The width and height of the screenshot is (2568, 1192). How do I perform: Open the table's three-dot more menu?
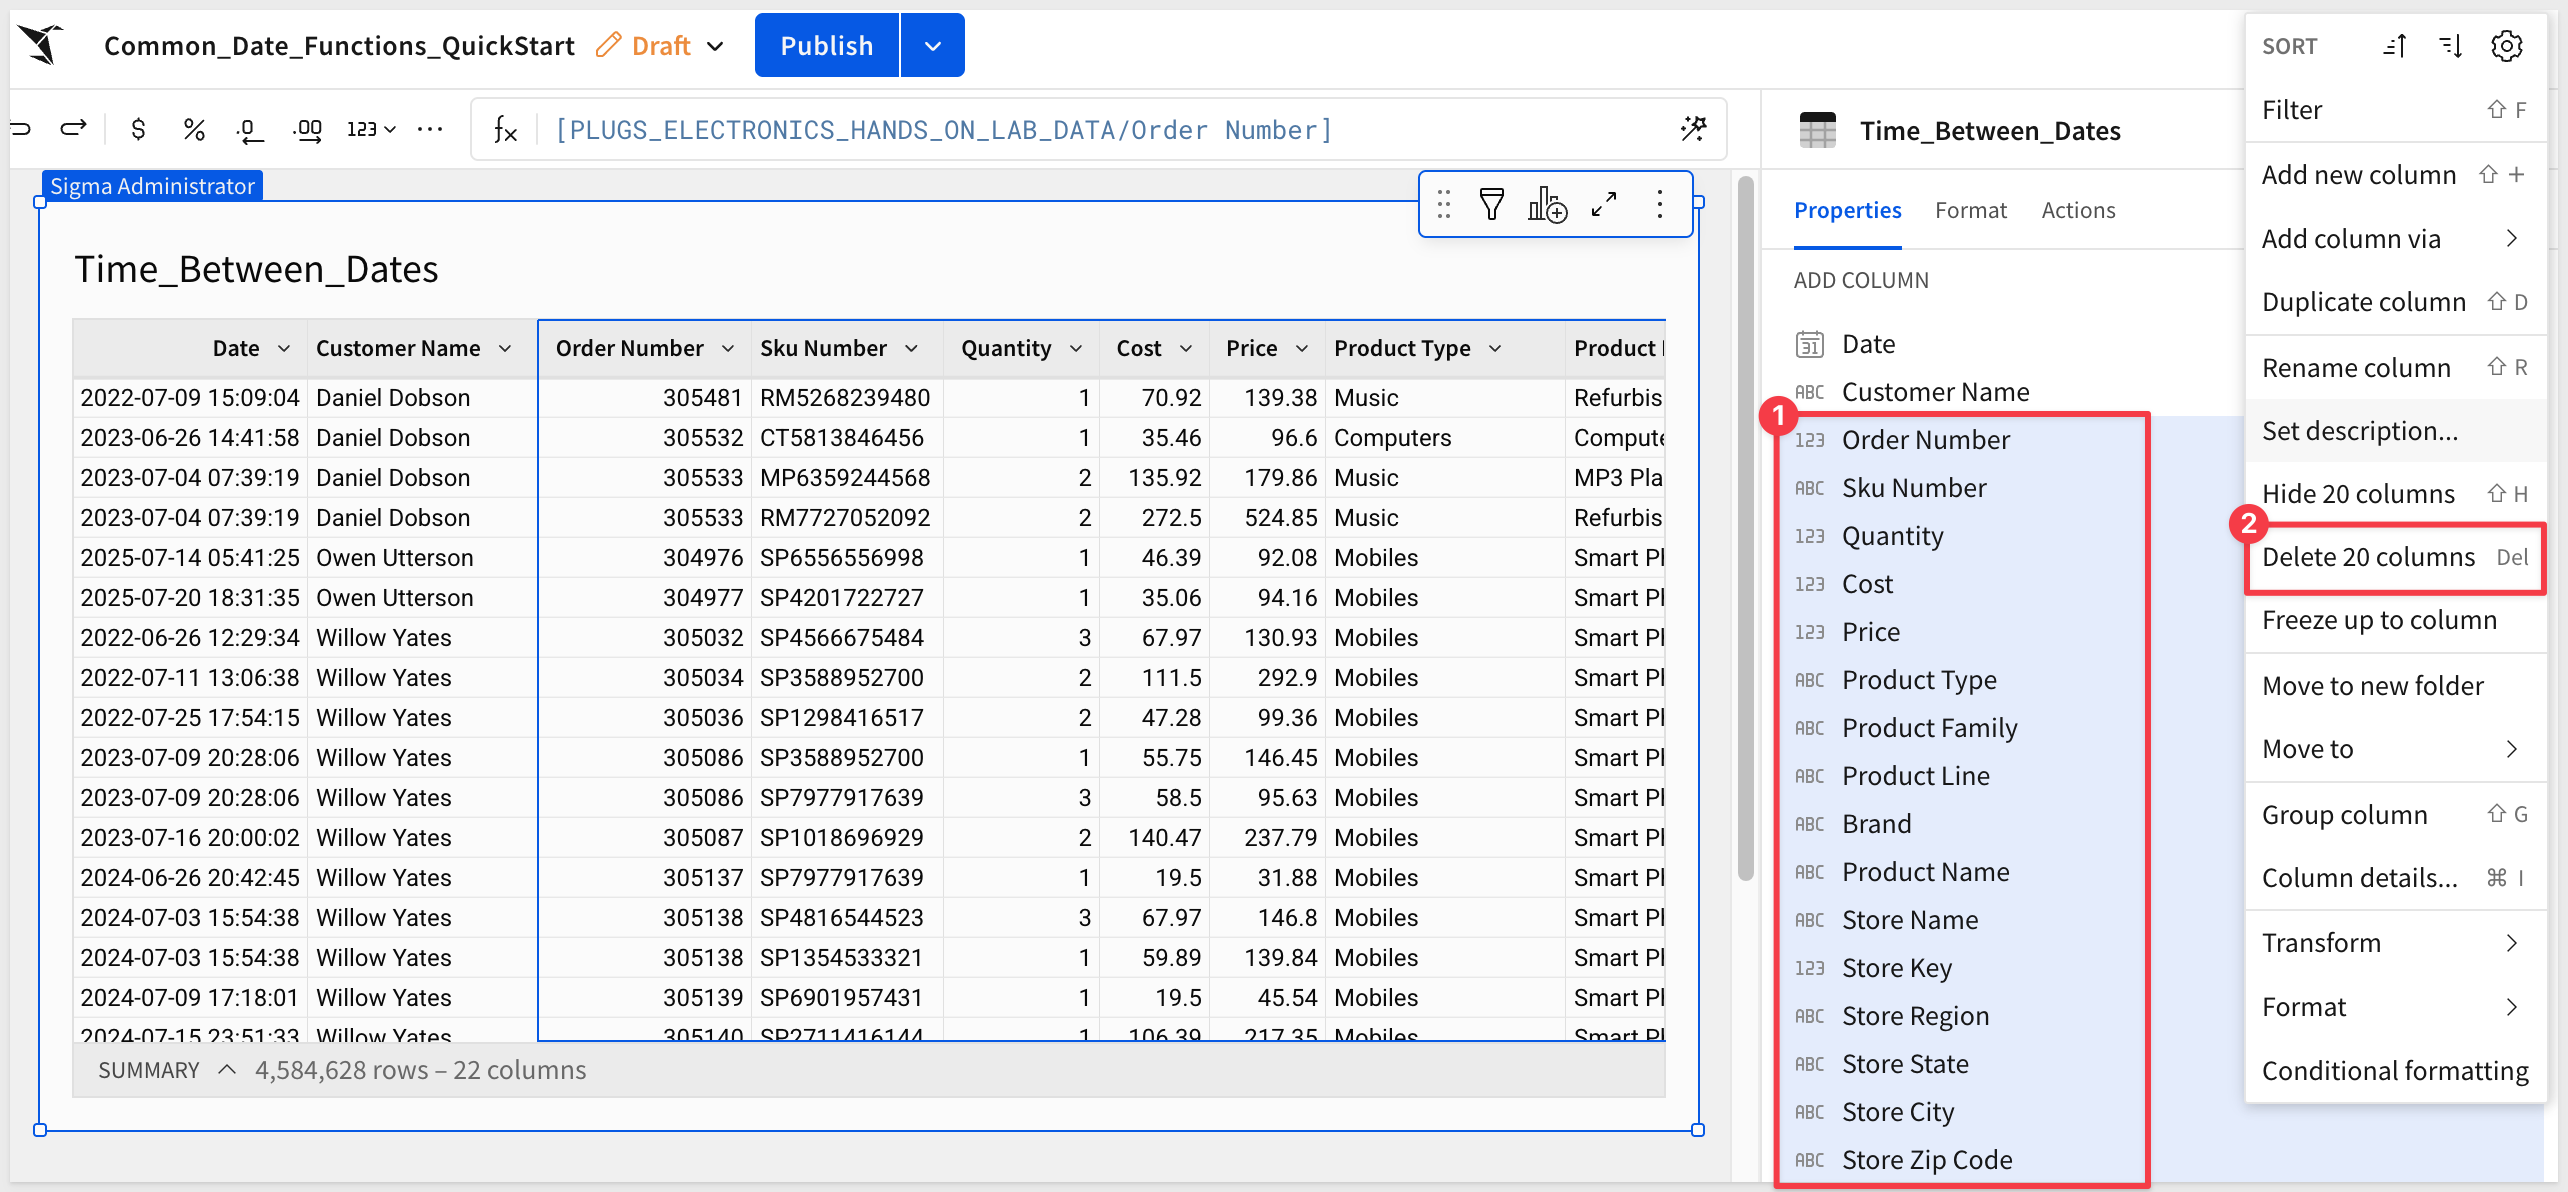1660,204
